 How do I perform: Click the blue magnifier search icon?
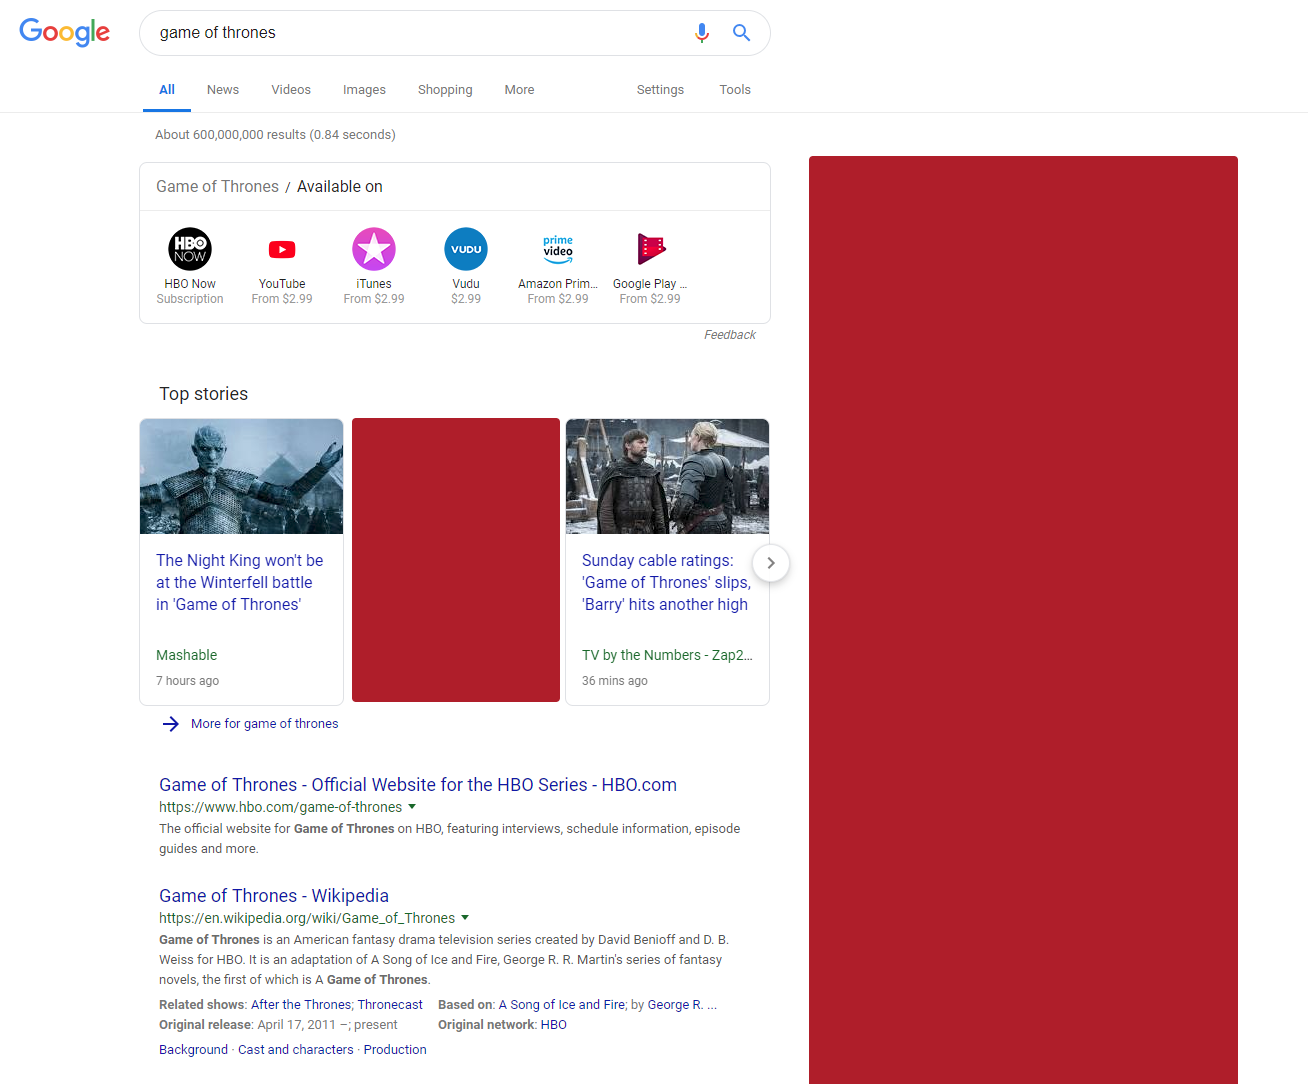(741, 33)
